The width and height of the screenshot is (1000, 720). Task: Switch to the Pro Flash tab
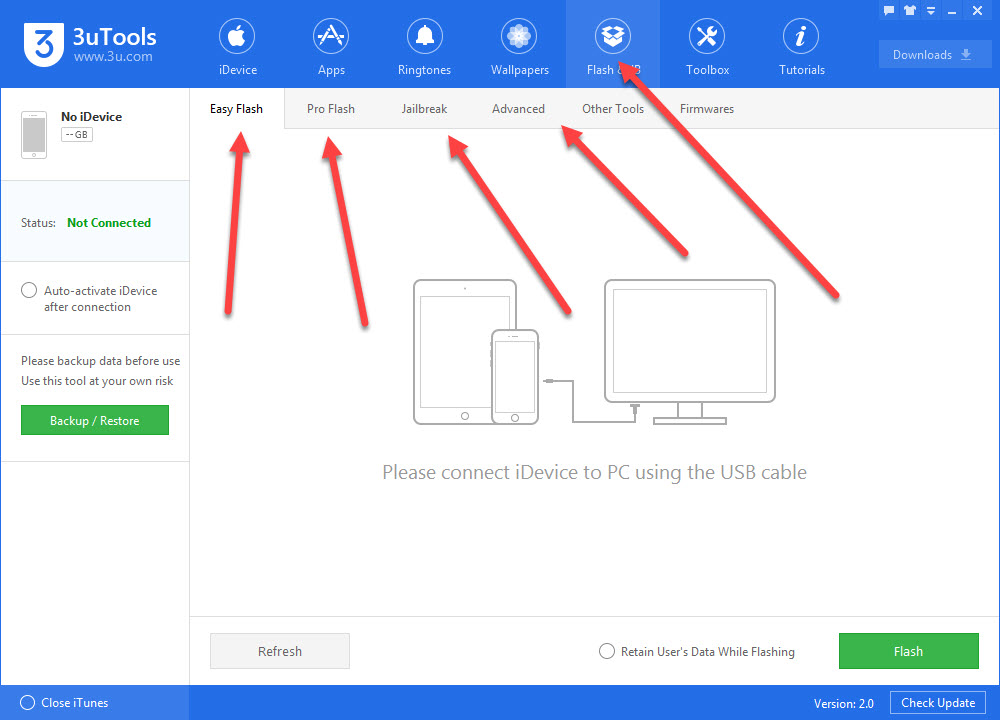330,109
